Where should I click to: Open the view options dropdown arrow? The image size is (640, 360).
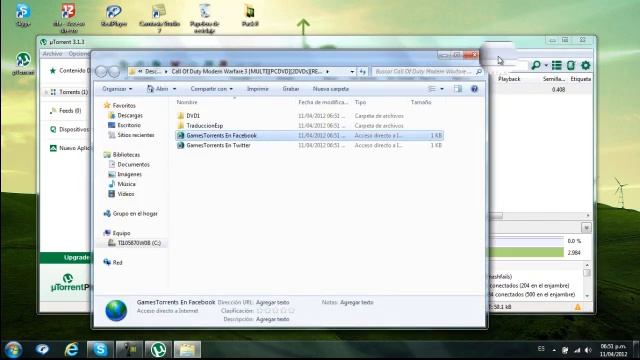(x=442, y=89)
